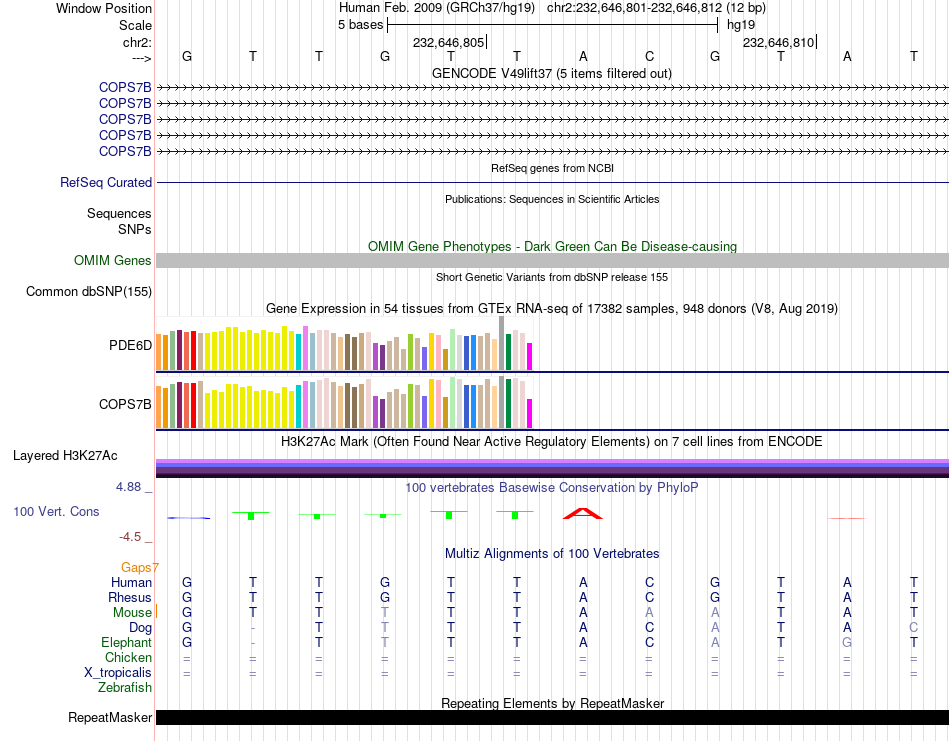
Task: Click the black RepeatMasker track bar
Action: click(x=552, y=718)
